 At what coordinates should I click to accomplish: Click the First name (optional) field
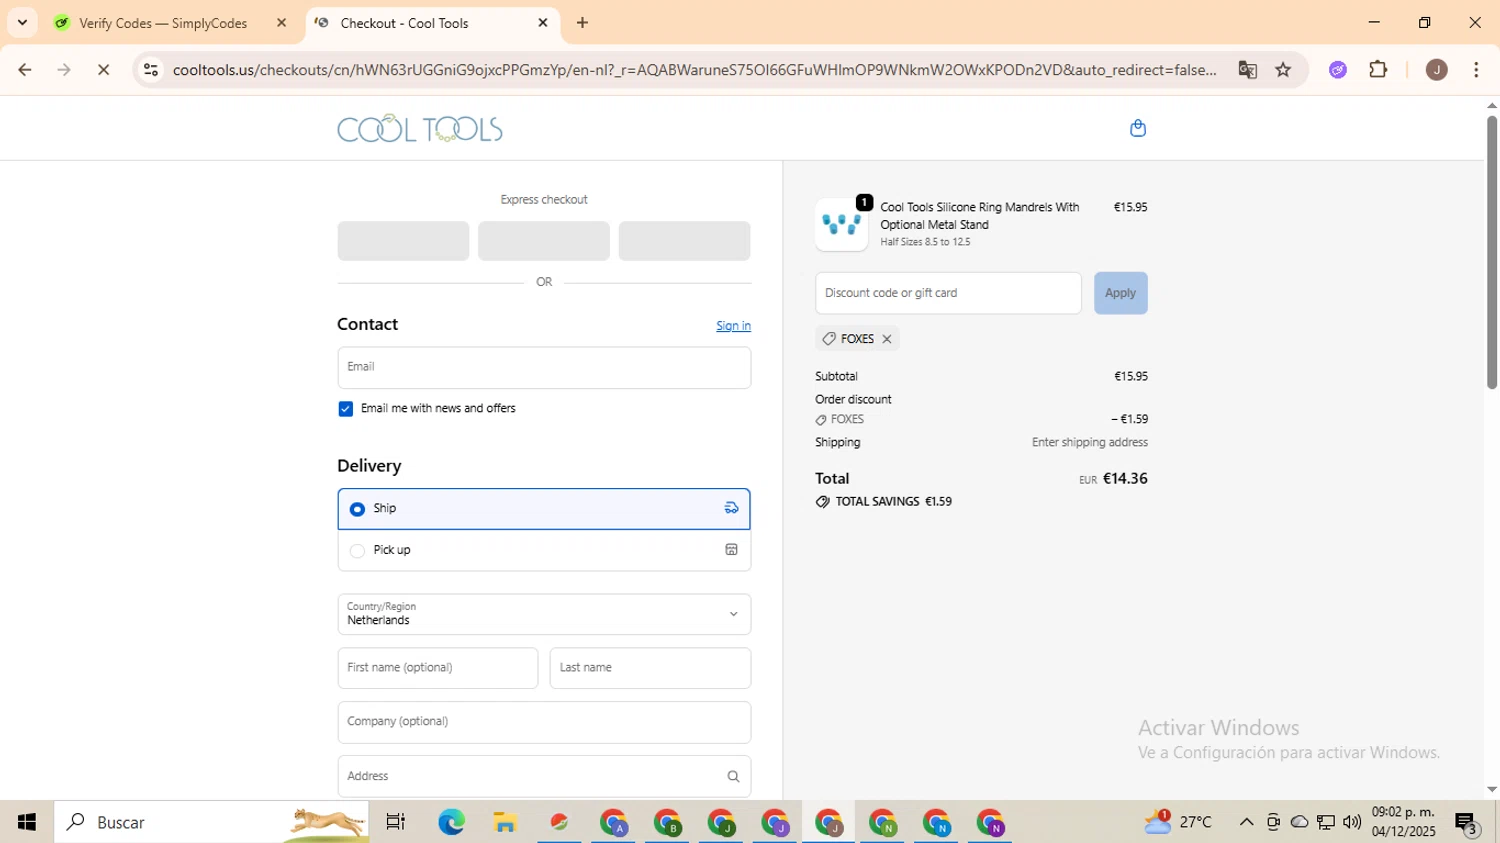pyautogui.click(x=438, y=668)
